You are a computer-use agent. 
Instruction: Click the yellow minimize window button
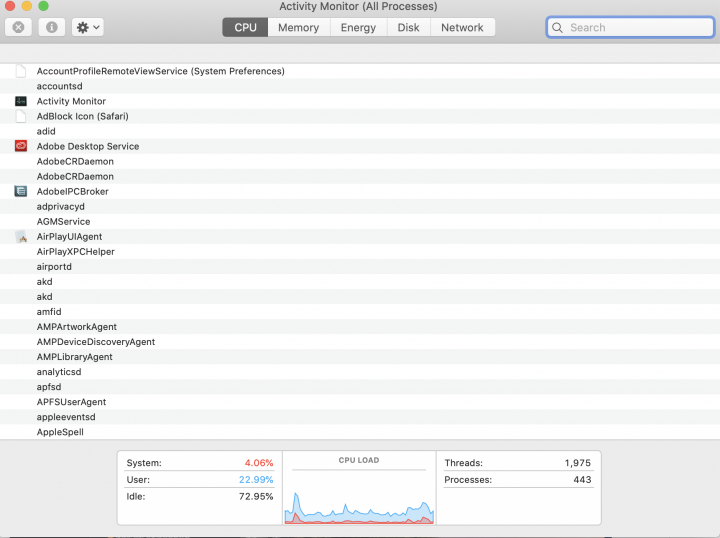point(27,6)
